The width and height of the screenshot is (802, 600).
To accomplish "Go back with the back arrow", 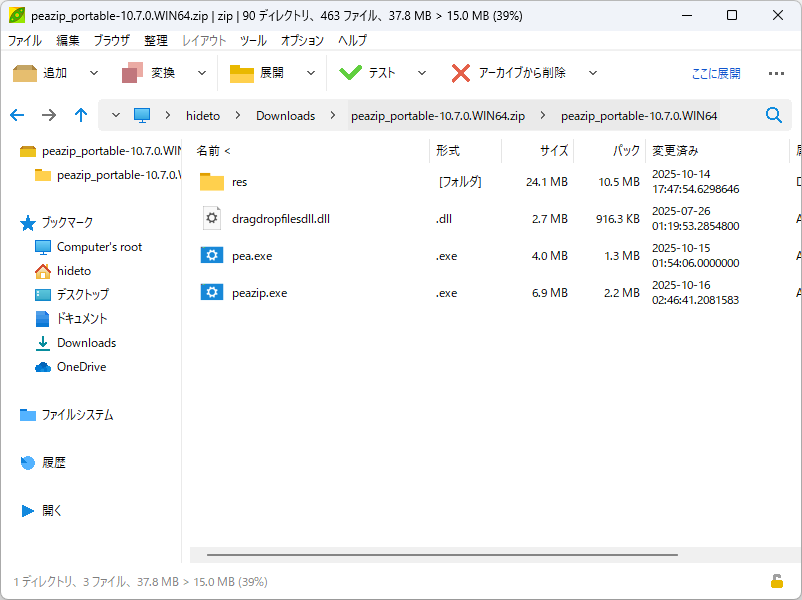I will click(x=17, y=115).
